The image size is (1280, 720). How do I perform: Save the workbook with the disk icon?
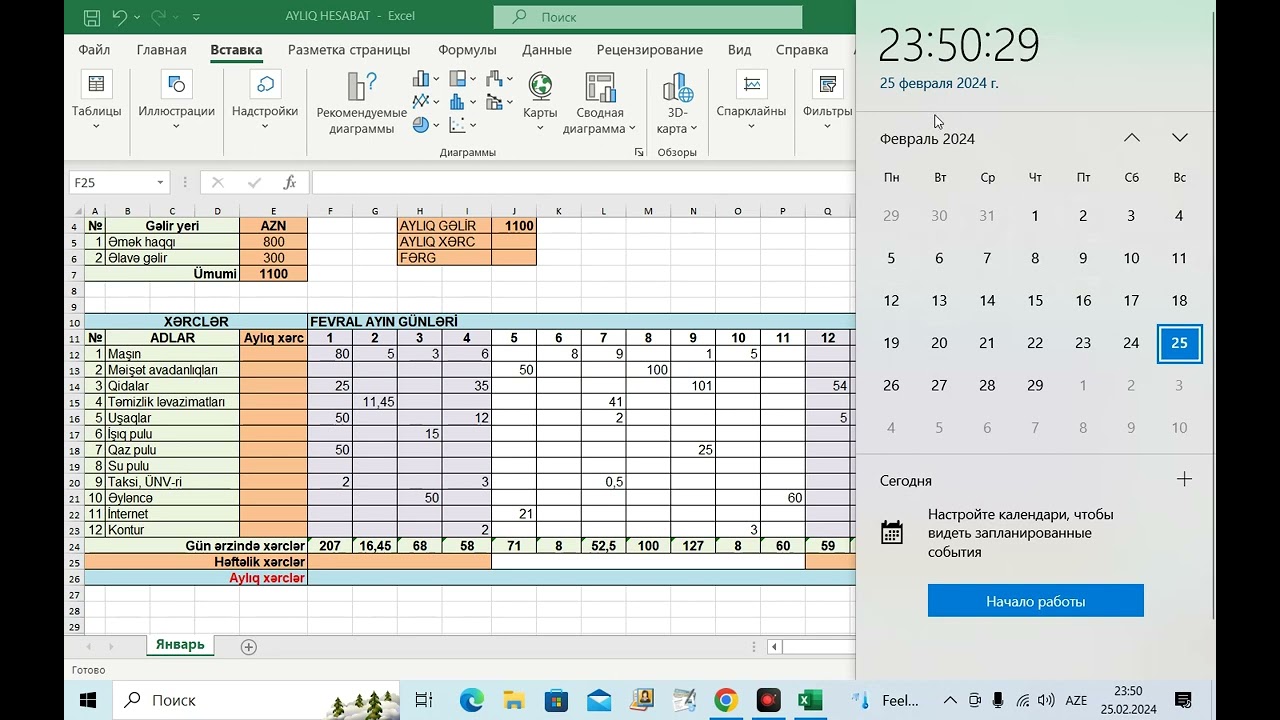pyautogui.click(x=91, y=17)
